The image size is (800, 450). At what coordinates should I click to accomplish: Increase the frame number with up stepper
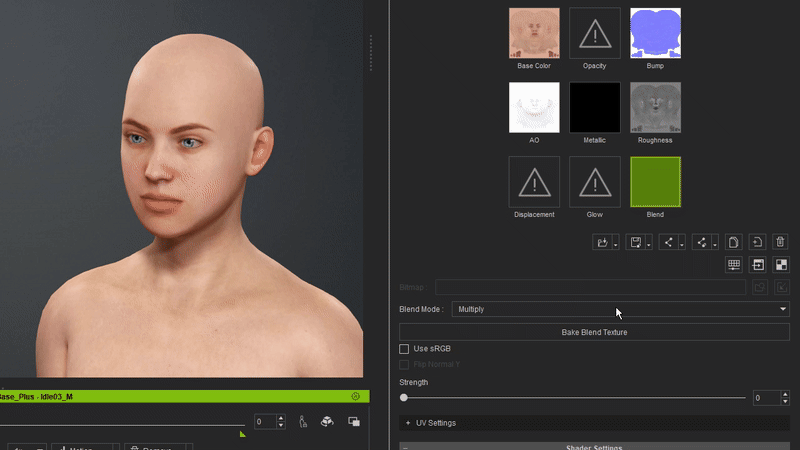click(x=281, y=418)
